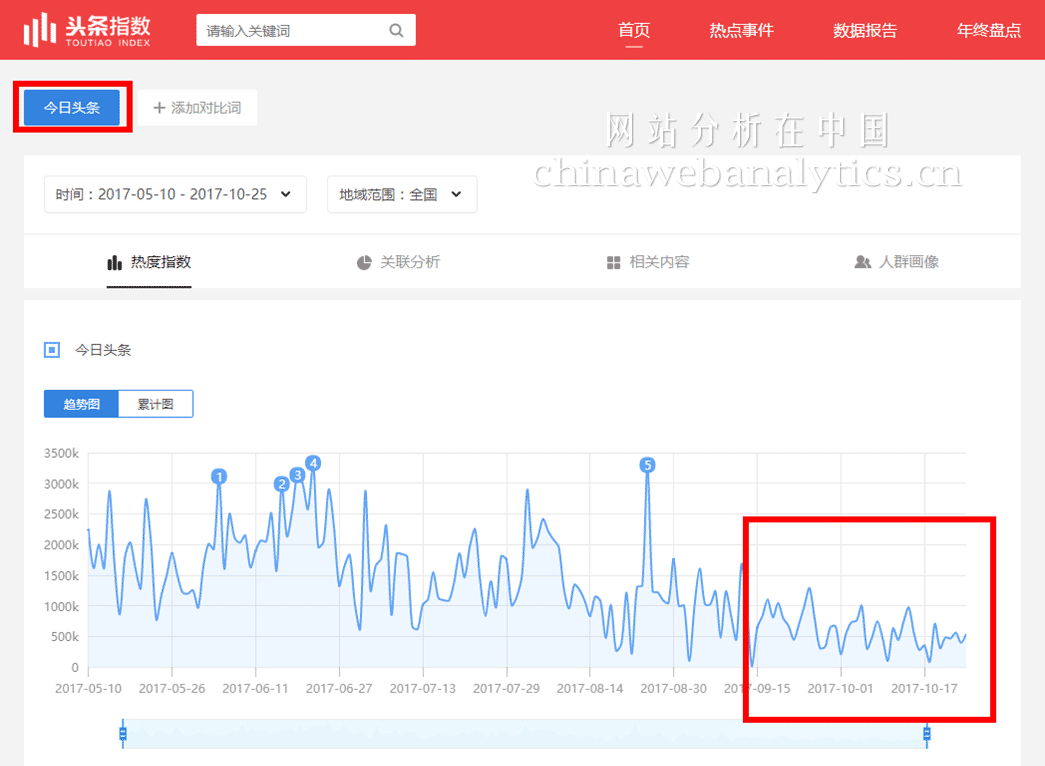The height and width of the screenshot is (766, 1045).
Task: Click chart event marker number 4
Action: [x=313, y=463]
